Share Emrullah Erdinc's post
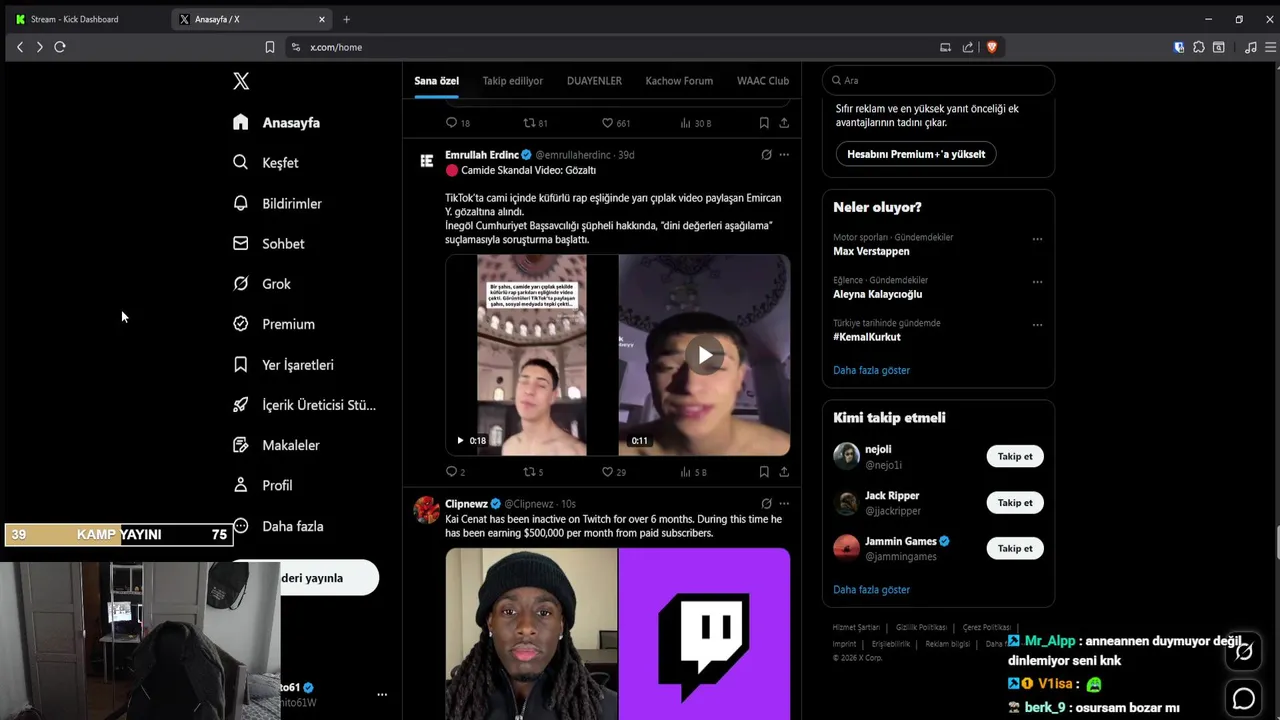Viewport: 1280px width, 720px height. coord(784,472)
